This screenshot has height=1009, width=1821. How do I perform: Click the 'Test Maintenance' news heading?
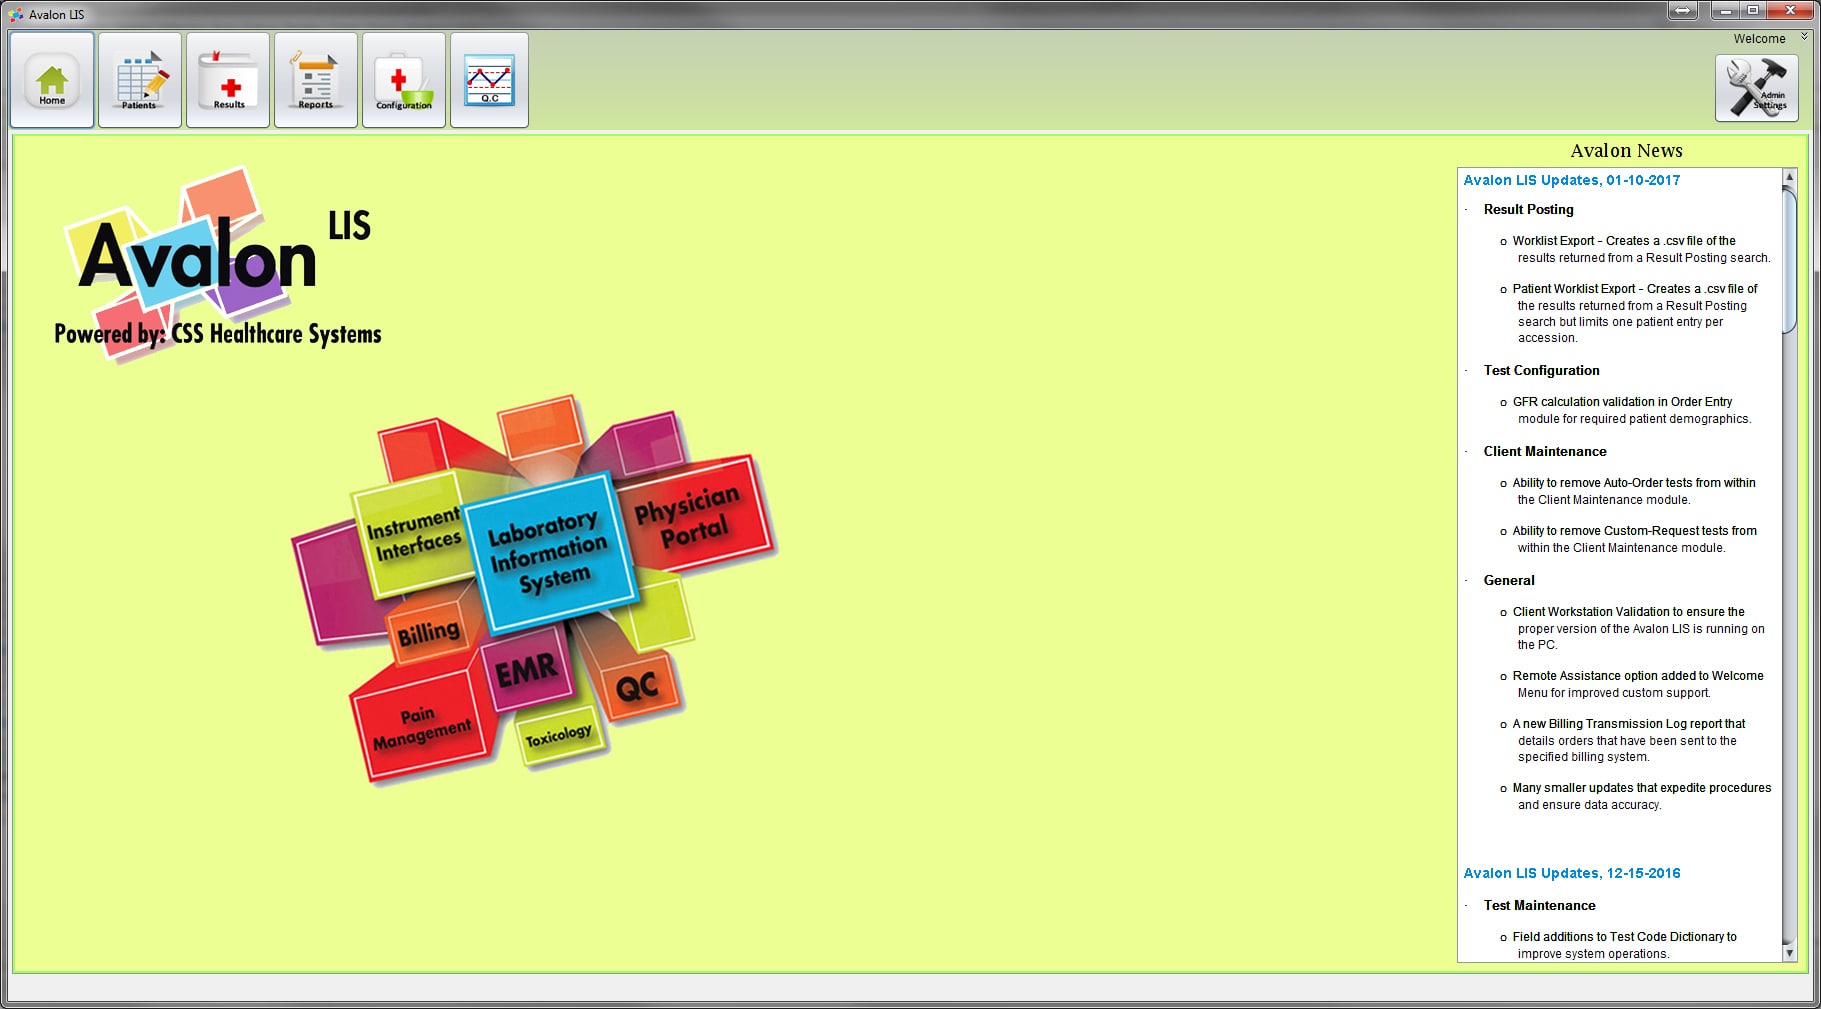1539,905
